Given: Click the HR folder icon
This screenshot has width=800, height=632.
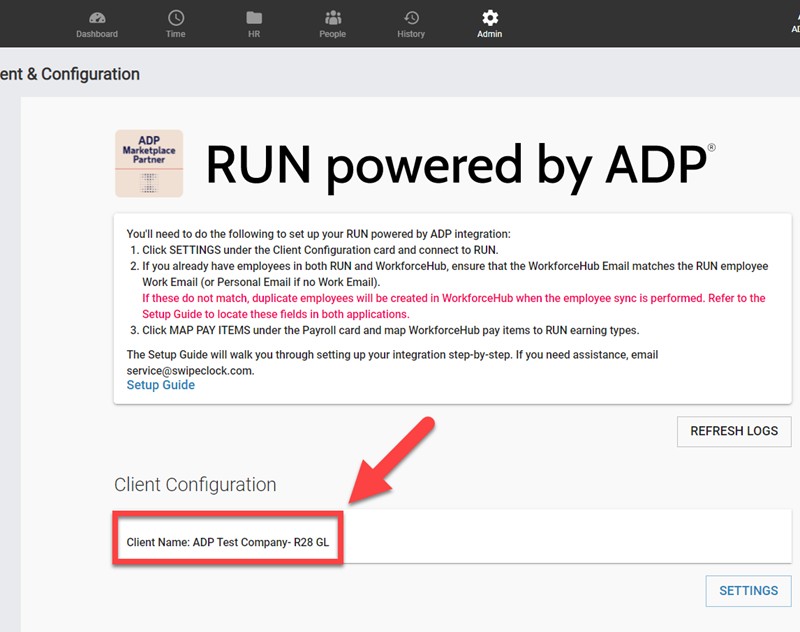Looking at the screenshot, I should point(253,18).
